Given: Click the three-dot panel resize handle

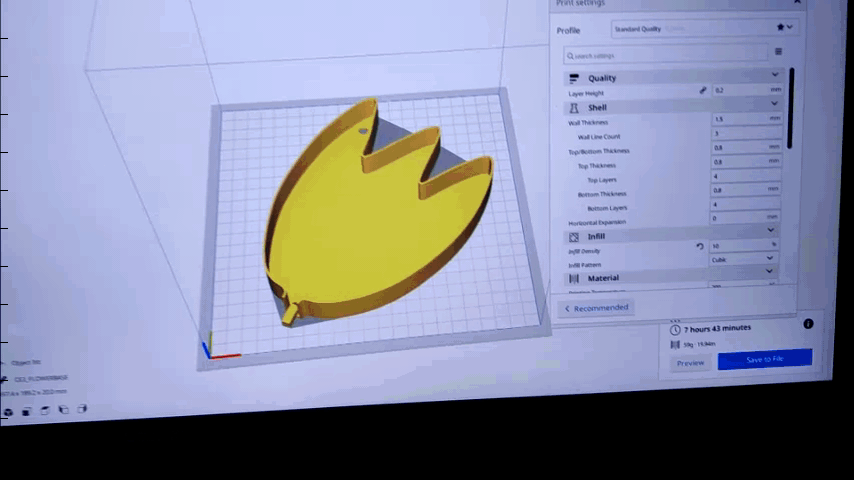Looking at the screenshot, I should 675,321.
